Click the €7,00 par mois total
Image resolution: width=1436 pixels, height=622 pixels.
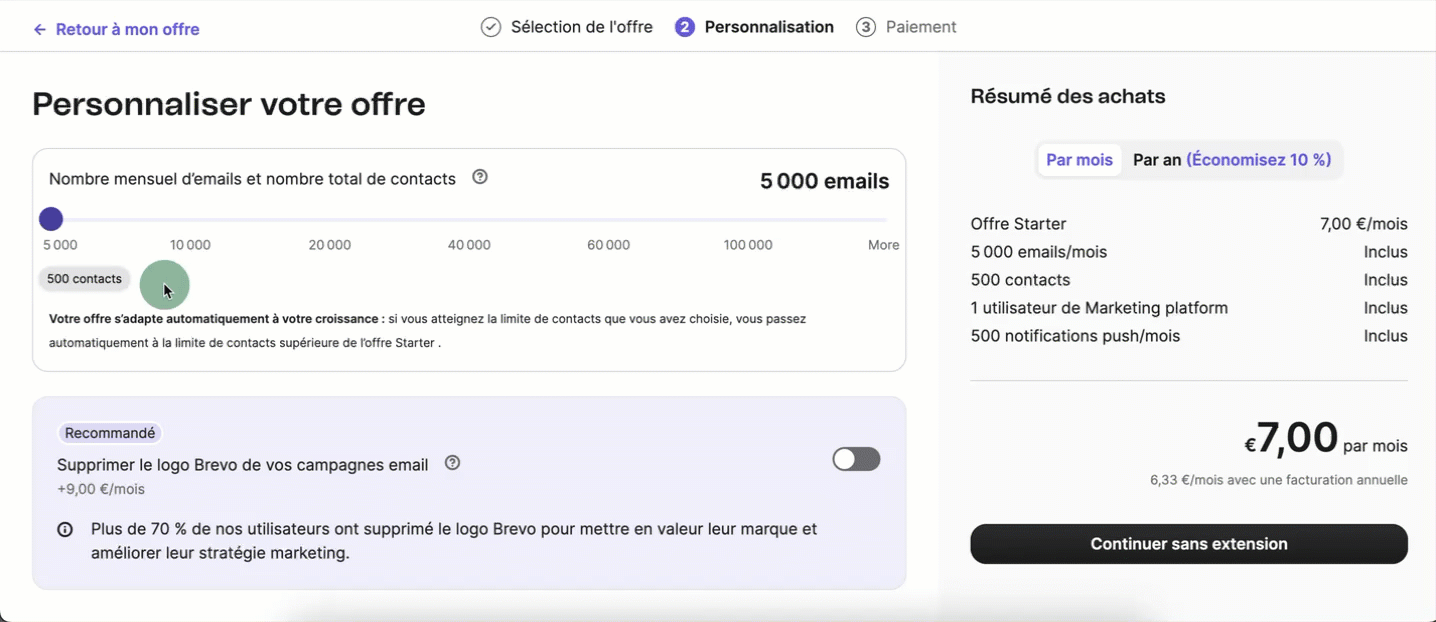1325,438
